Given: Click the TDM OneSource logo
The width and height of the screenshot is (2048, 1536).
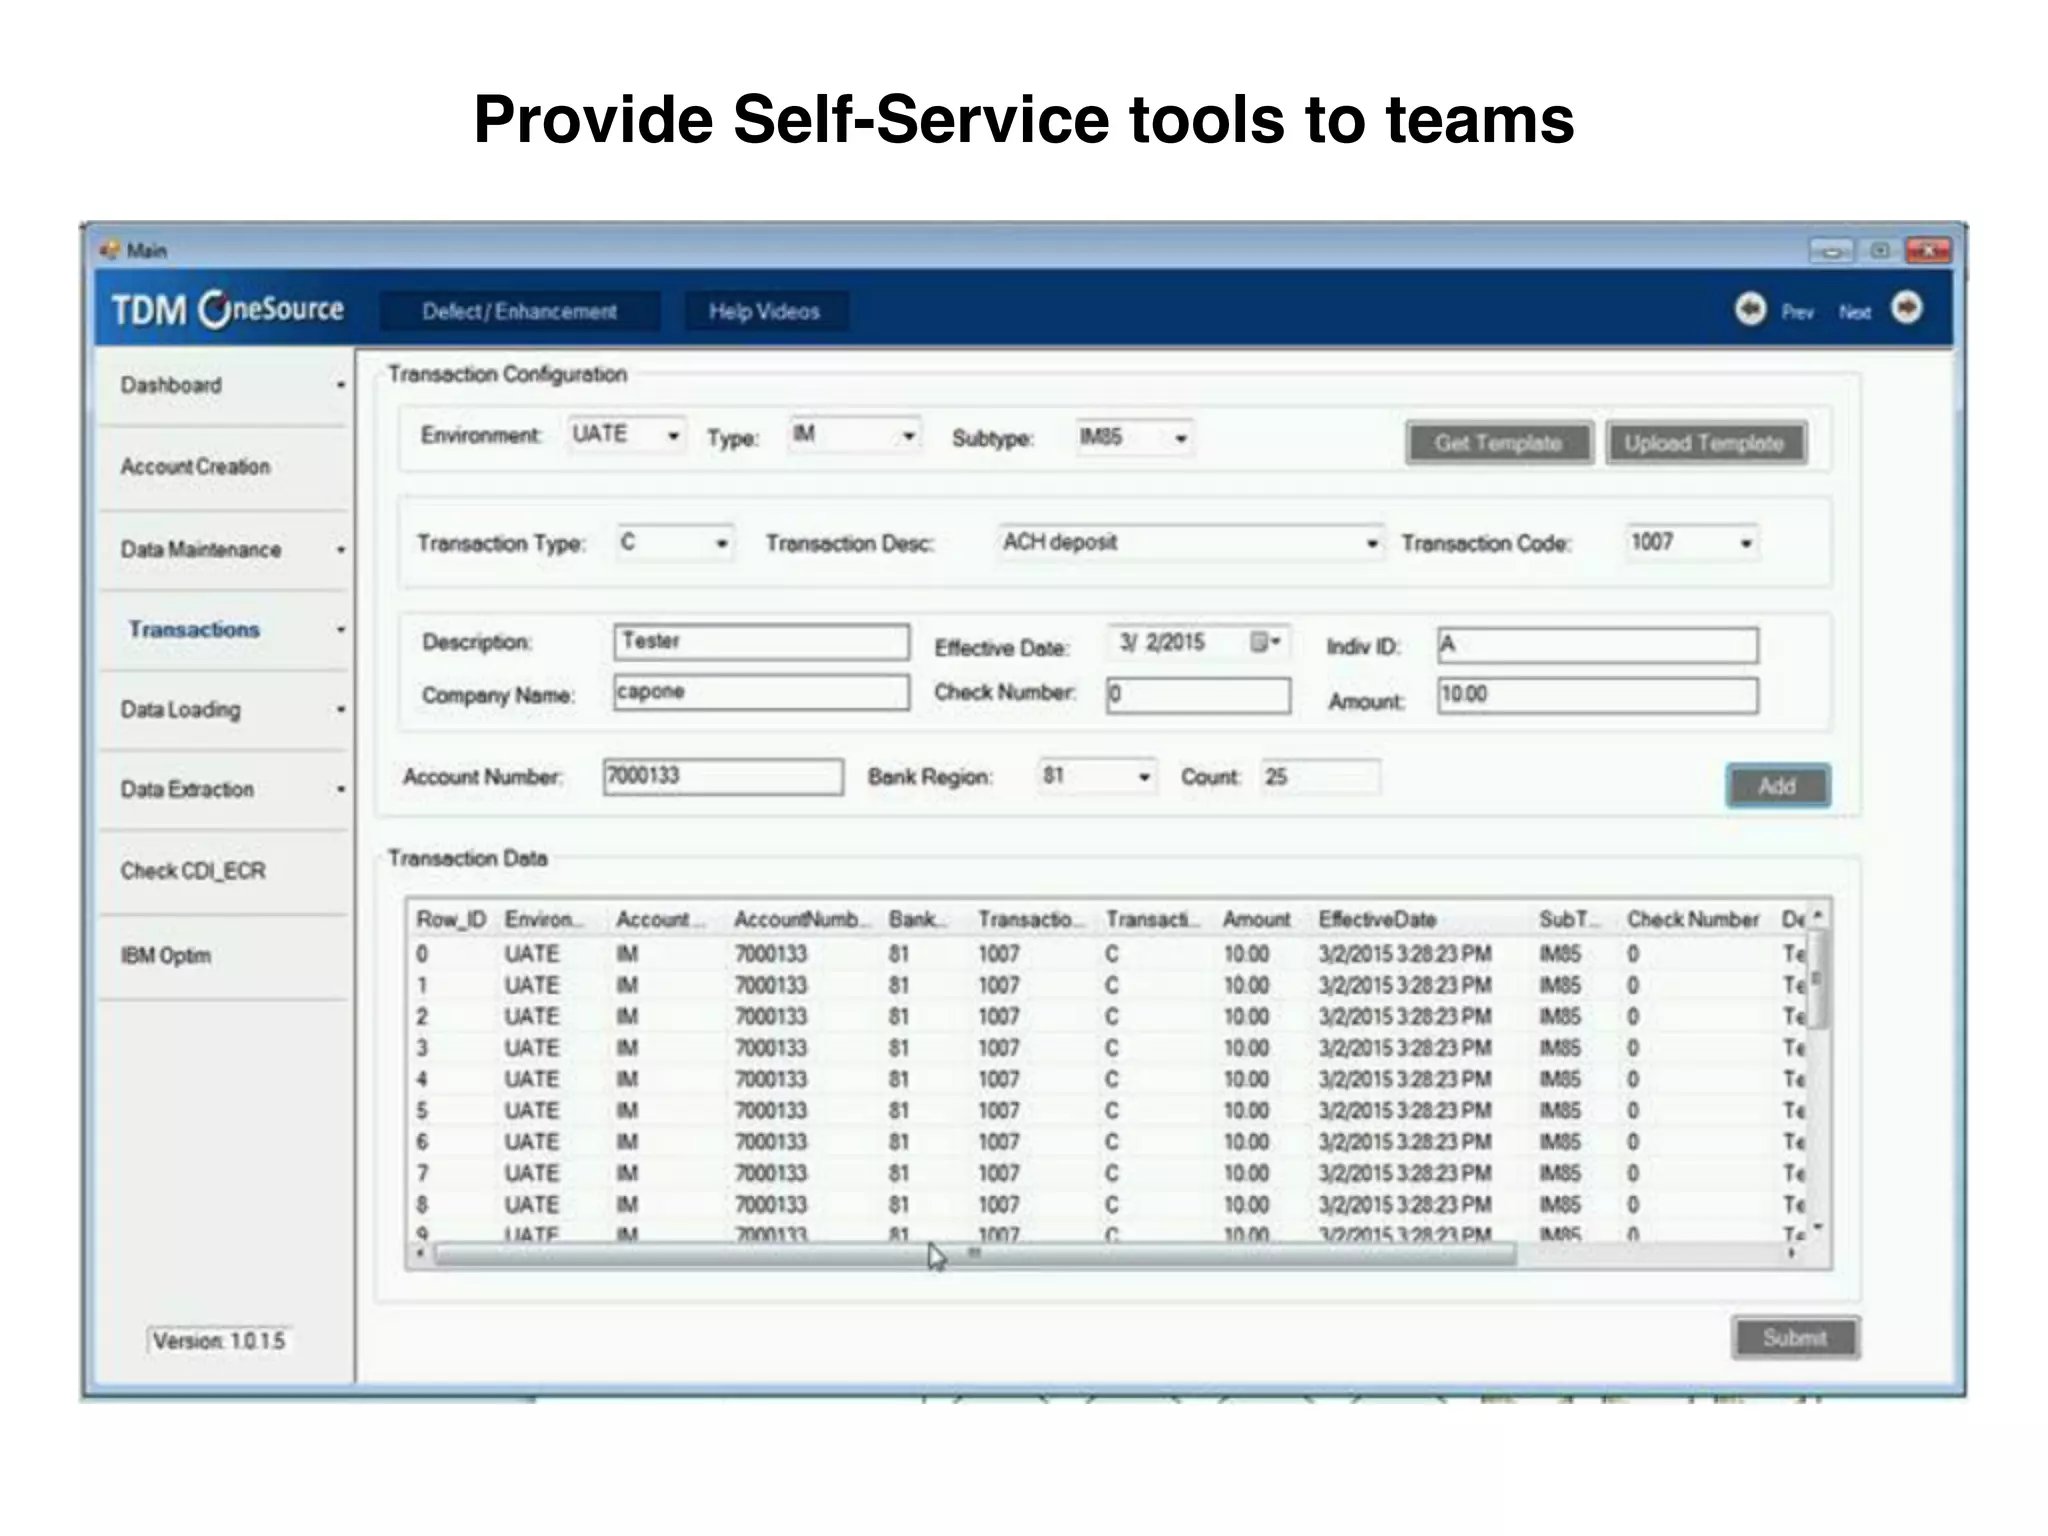Looking at the screenshot, I should tap(227, 310).
